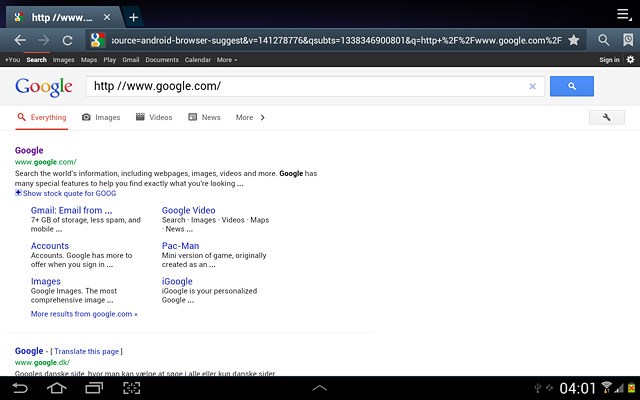The width and height of the screenshot is (640, 400).
Task: Open Play in the top bar
Action: click(x=109, y=60)
